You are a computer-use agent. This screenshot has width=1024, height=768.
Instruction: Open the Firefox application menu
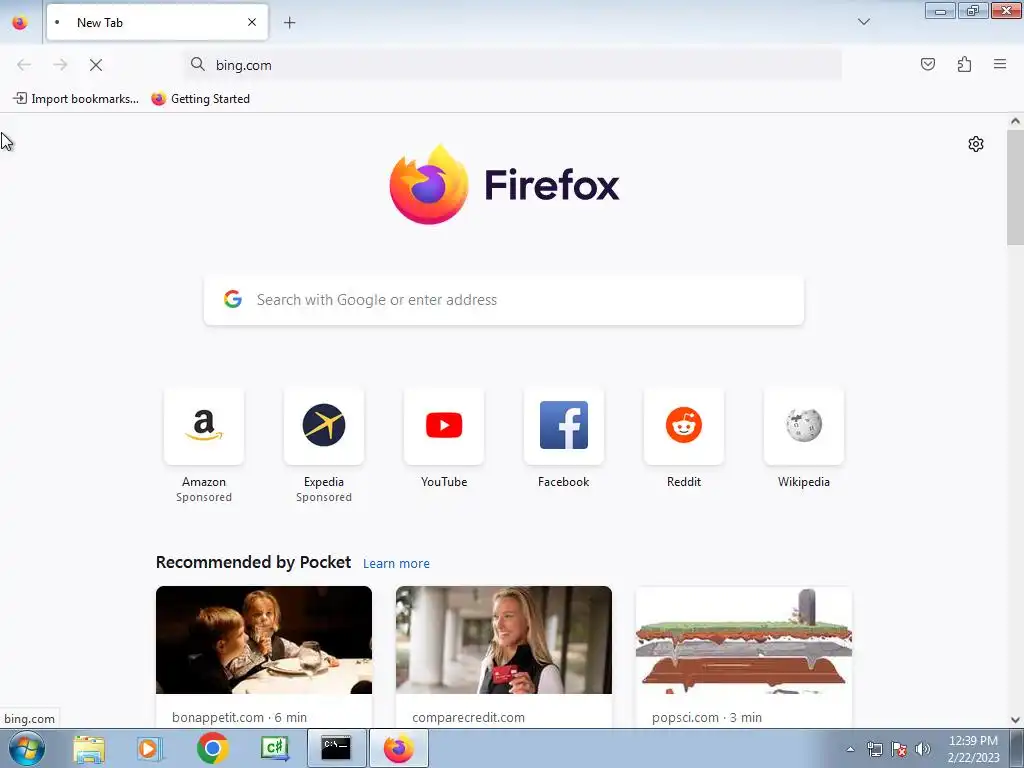pyautogui.click(x=1000, y=64)
